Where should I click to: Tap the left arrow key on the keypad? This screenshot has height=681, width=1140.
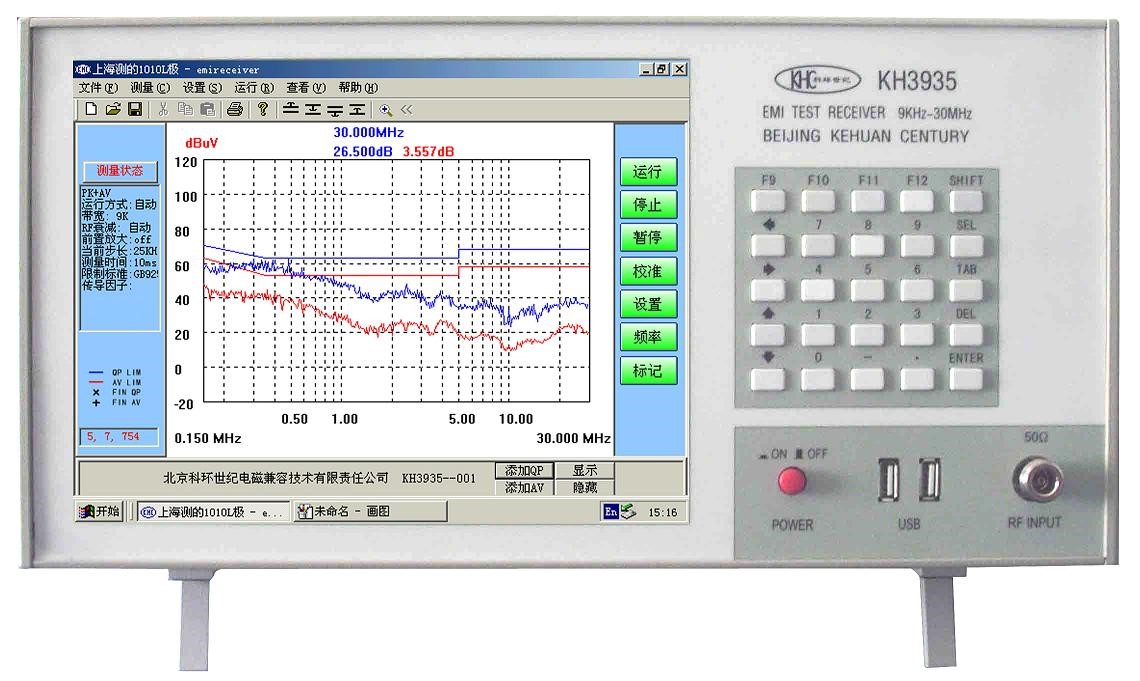[x=768, y=246]
